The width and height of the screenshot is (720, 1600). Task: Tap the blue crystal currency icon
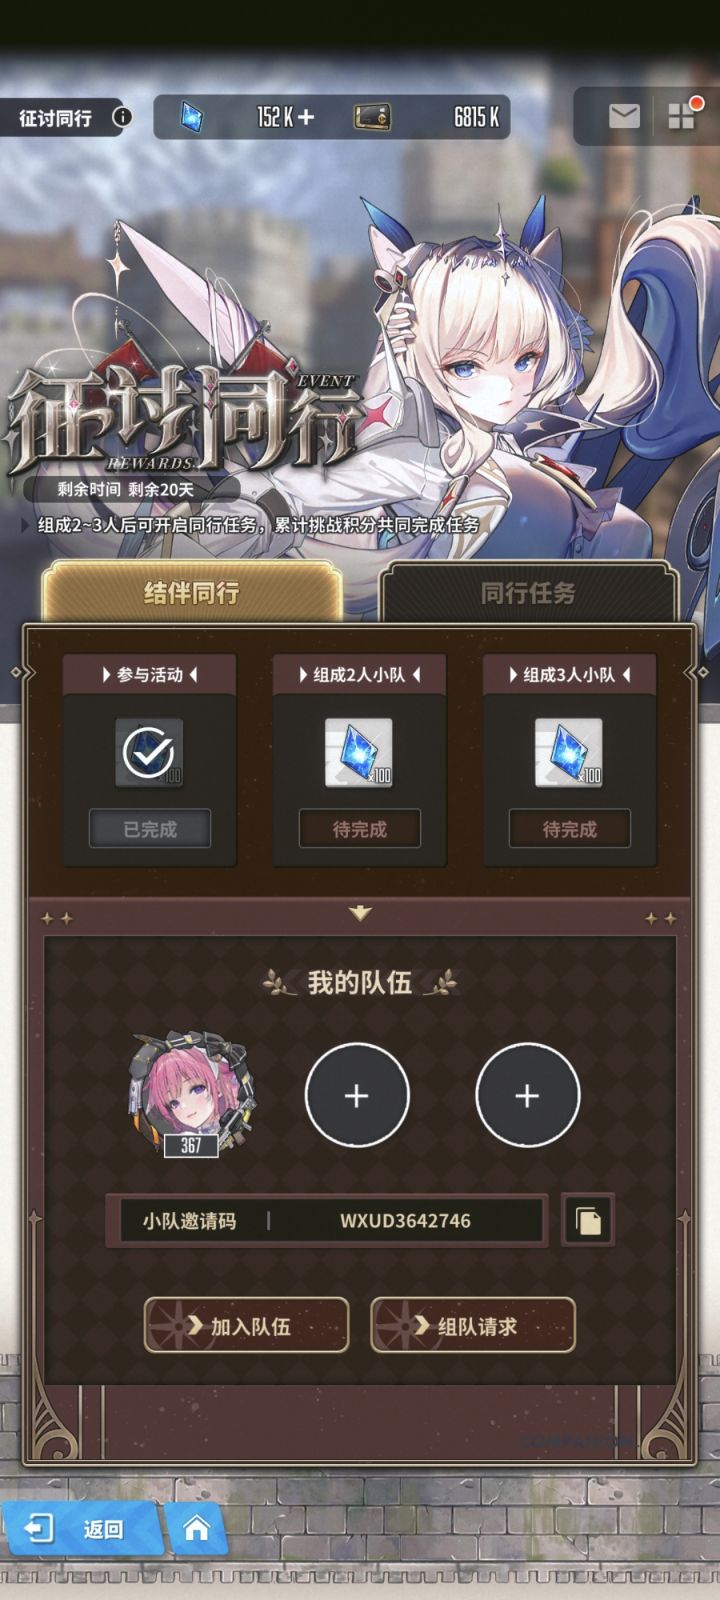tap(191, 117)
